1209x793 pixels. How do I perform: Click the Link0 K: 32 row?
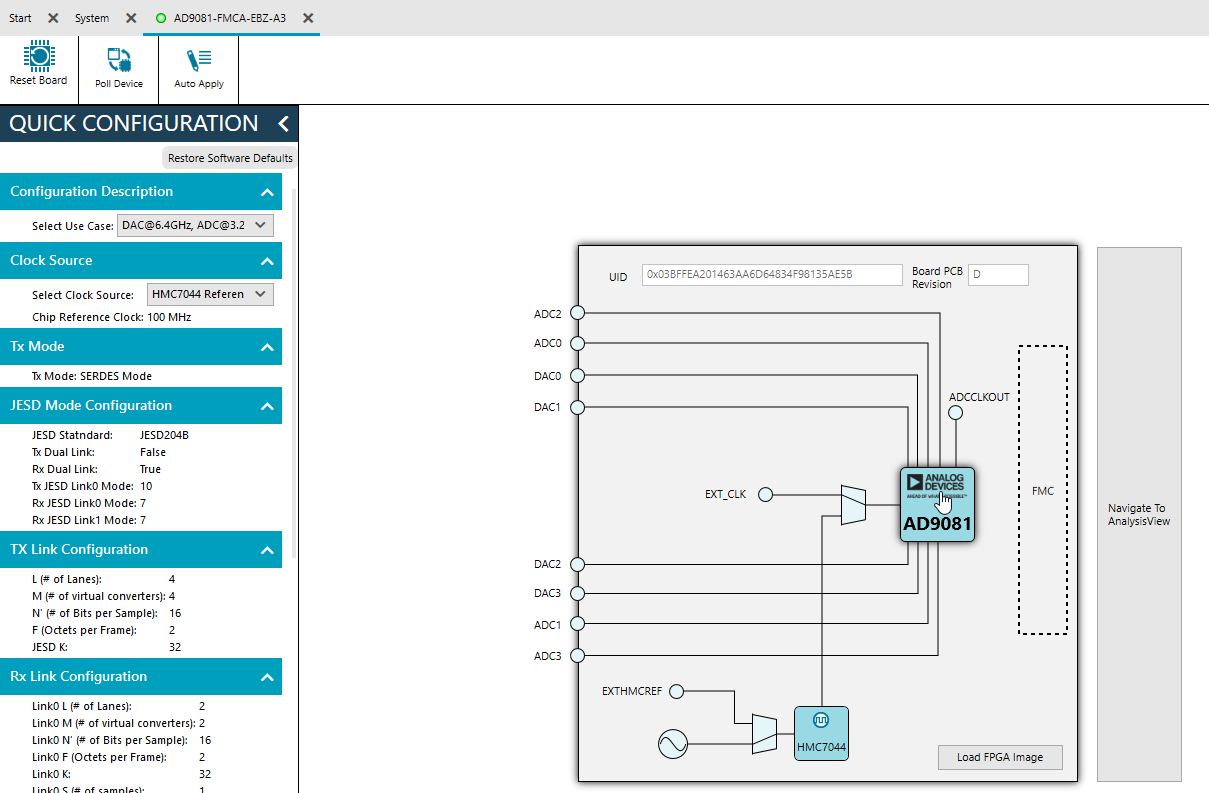(x=122, y=774)
